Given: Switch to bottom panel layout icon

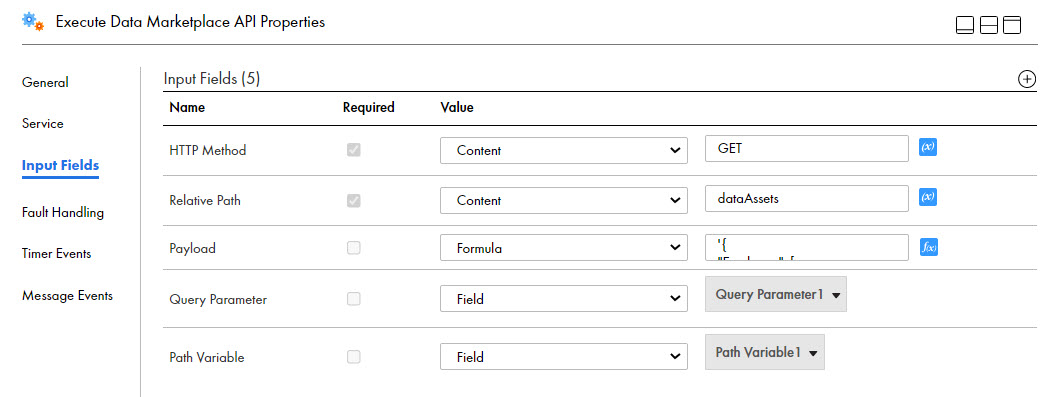Looking at the screenshot, I should (x=965, y=25).
